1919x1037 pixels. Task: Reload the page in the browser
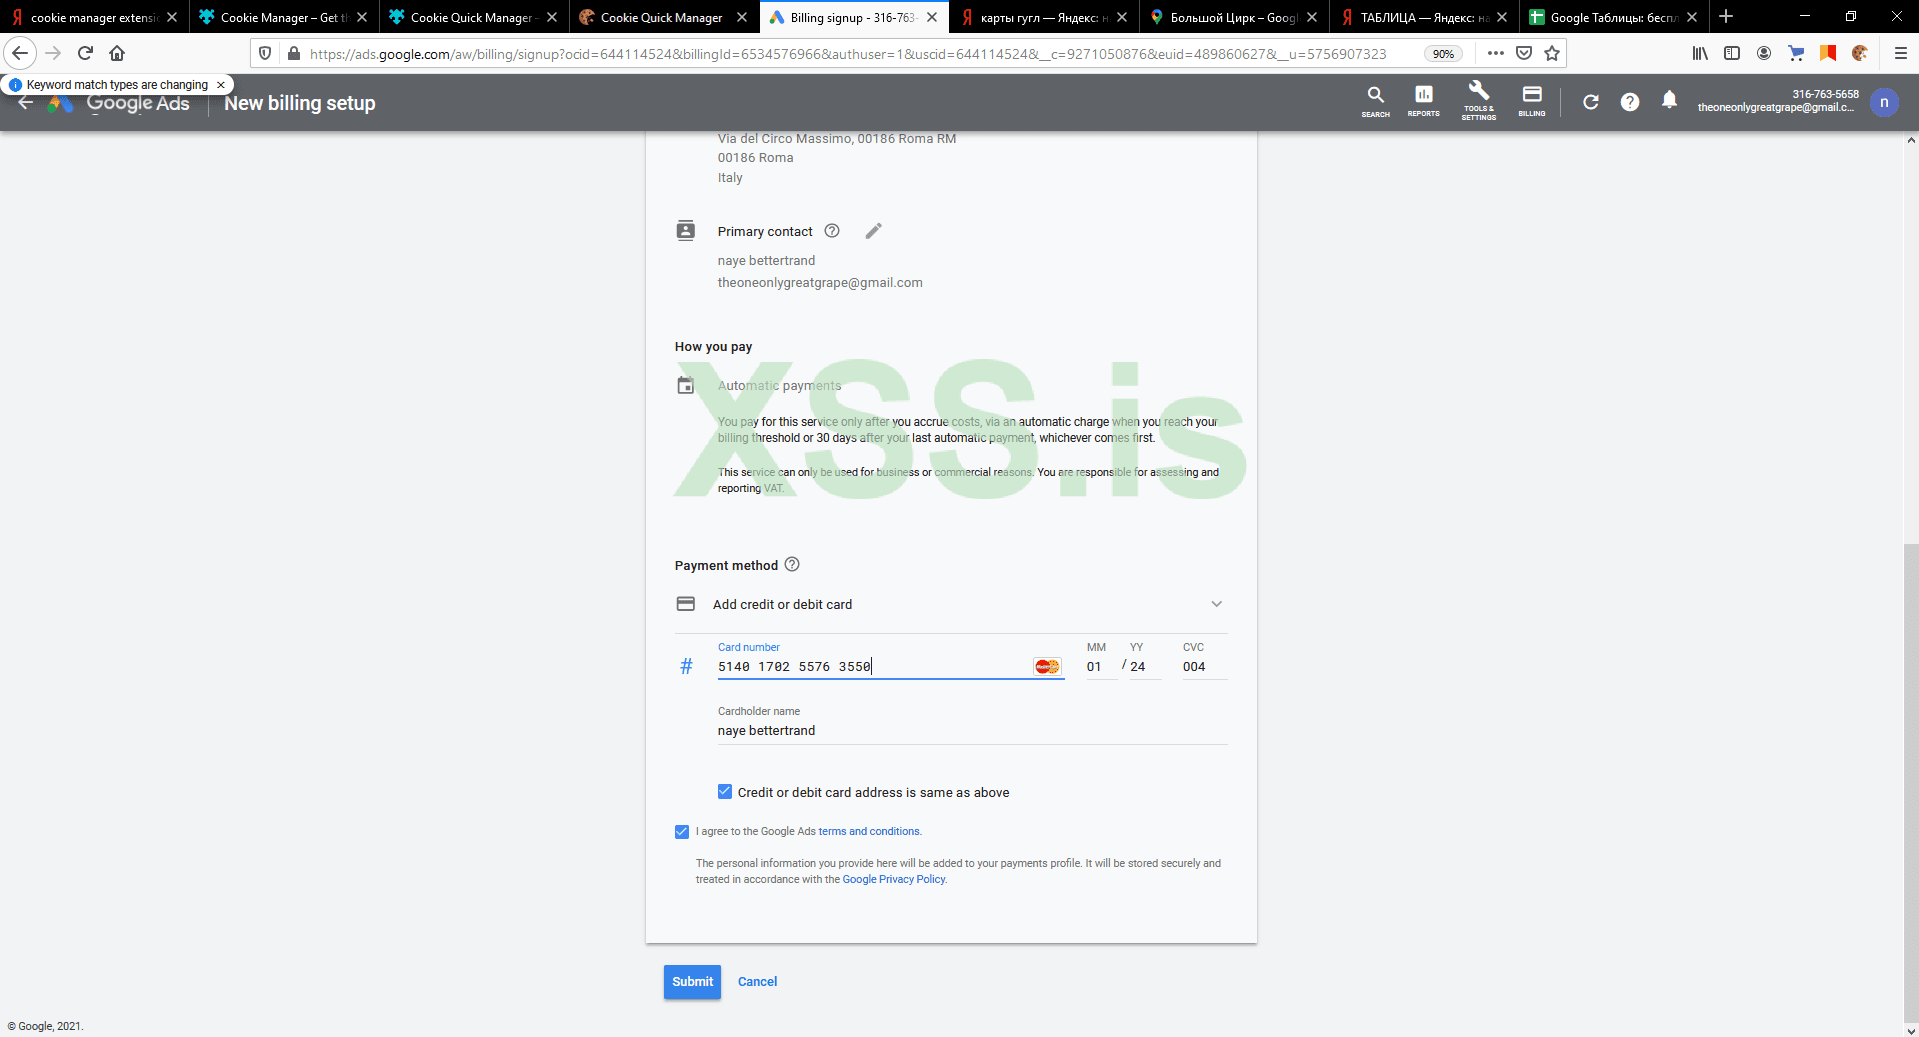click(85, 53)
